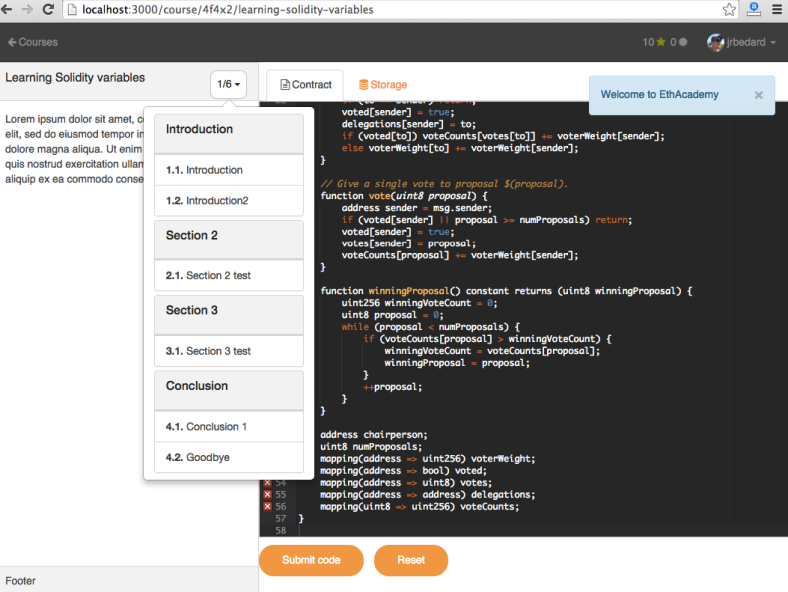
Task: Click the function winningProposal() declaration line
Action: [506, 291]
